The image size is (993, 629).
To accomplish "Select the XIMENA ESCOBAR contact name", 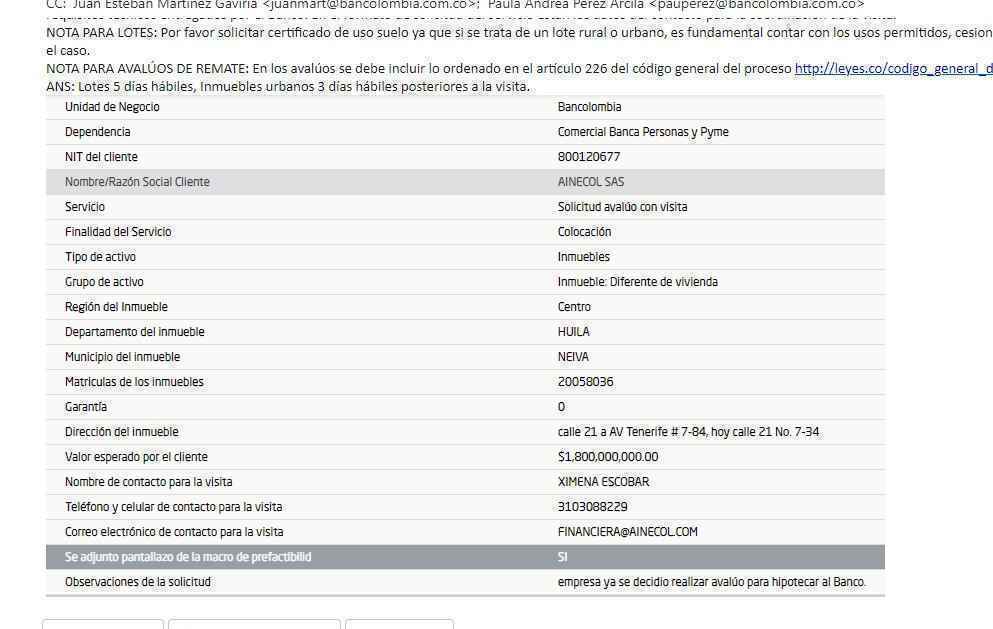I will (x=603, y=482).
